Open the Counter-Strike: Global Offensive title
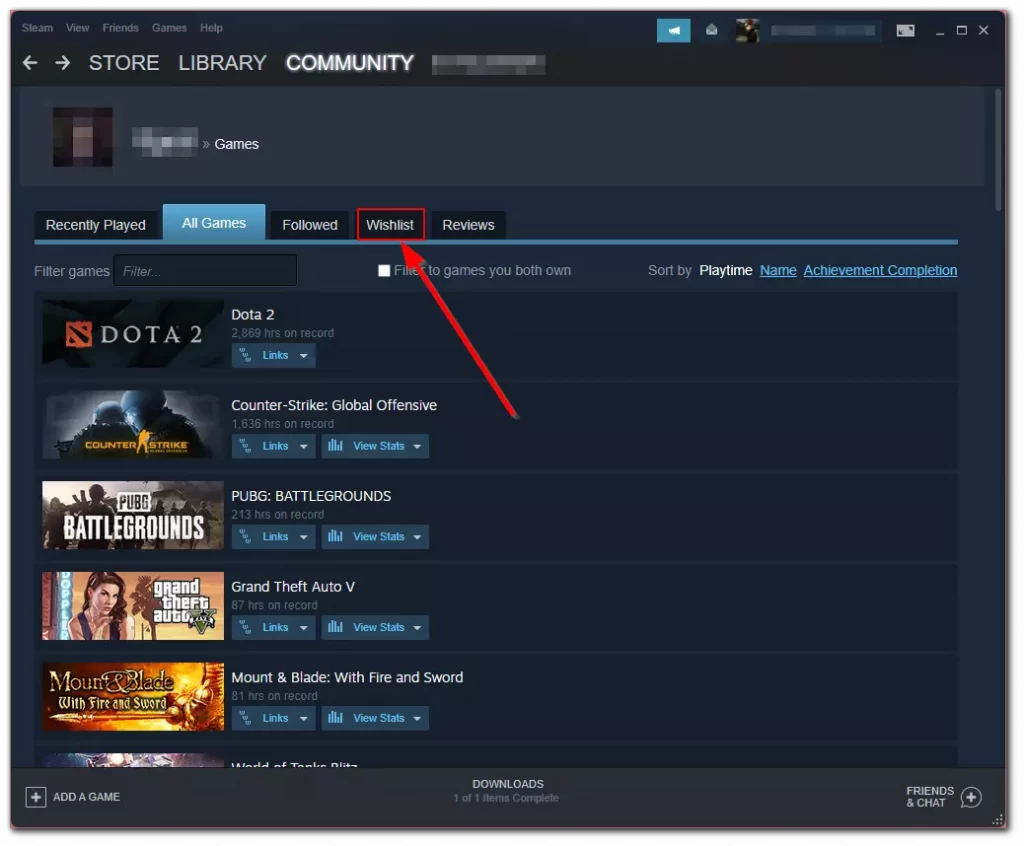The height and width of the screenshot is (846, 1024). coord(334,405)
